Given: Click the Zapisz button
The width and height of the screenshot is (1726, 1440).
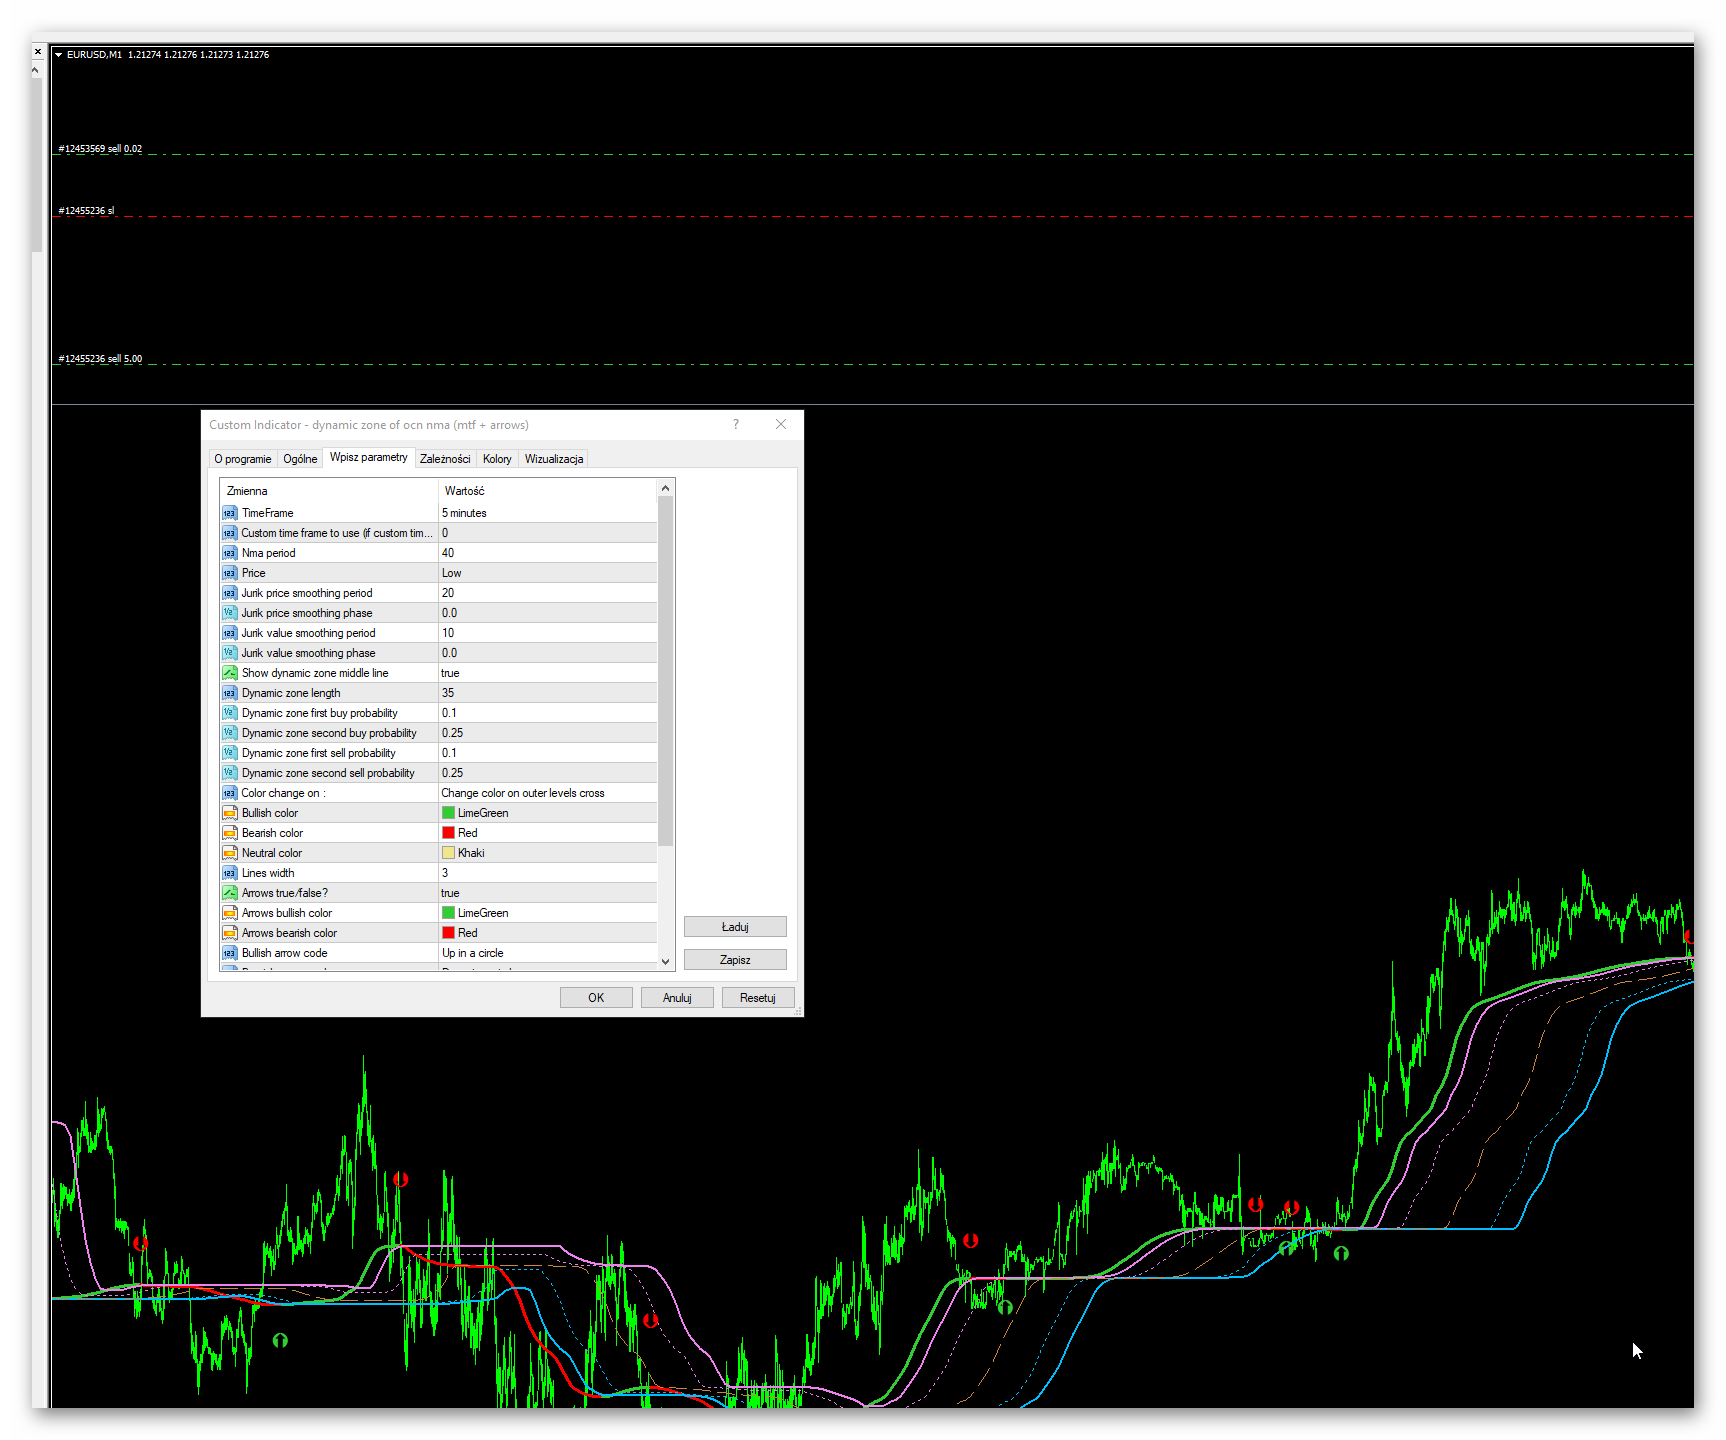Looking at the screenshot, I should pos(735,960).
